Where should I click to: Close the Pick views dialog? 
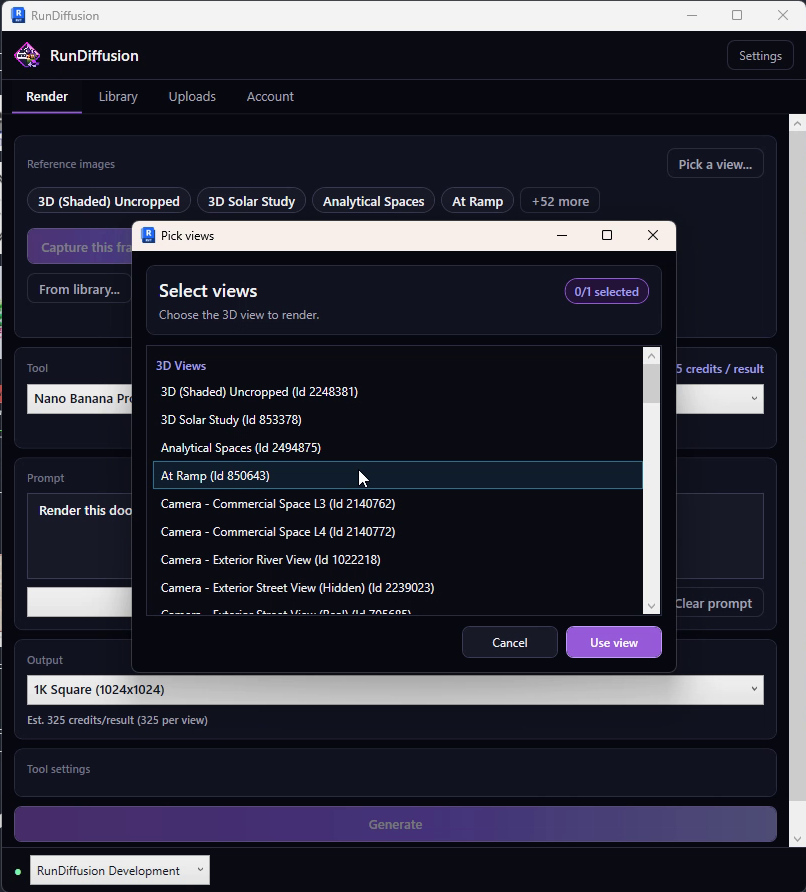coord(653,235)
